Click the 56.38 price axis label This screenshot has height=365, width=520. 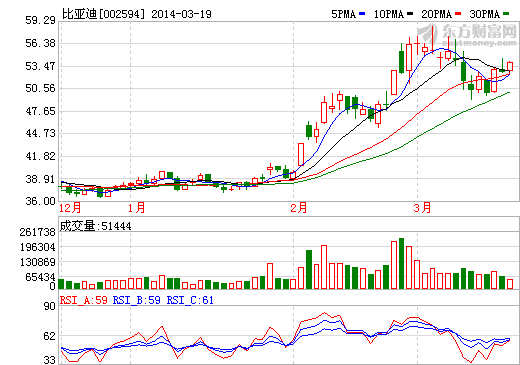(40, 43)
